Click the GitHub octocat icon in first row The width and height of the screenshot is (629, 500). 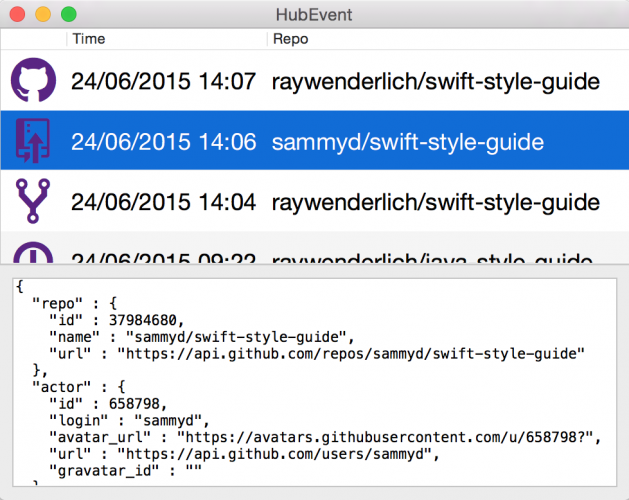pyautogui.click(x=34, y=82)
